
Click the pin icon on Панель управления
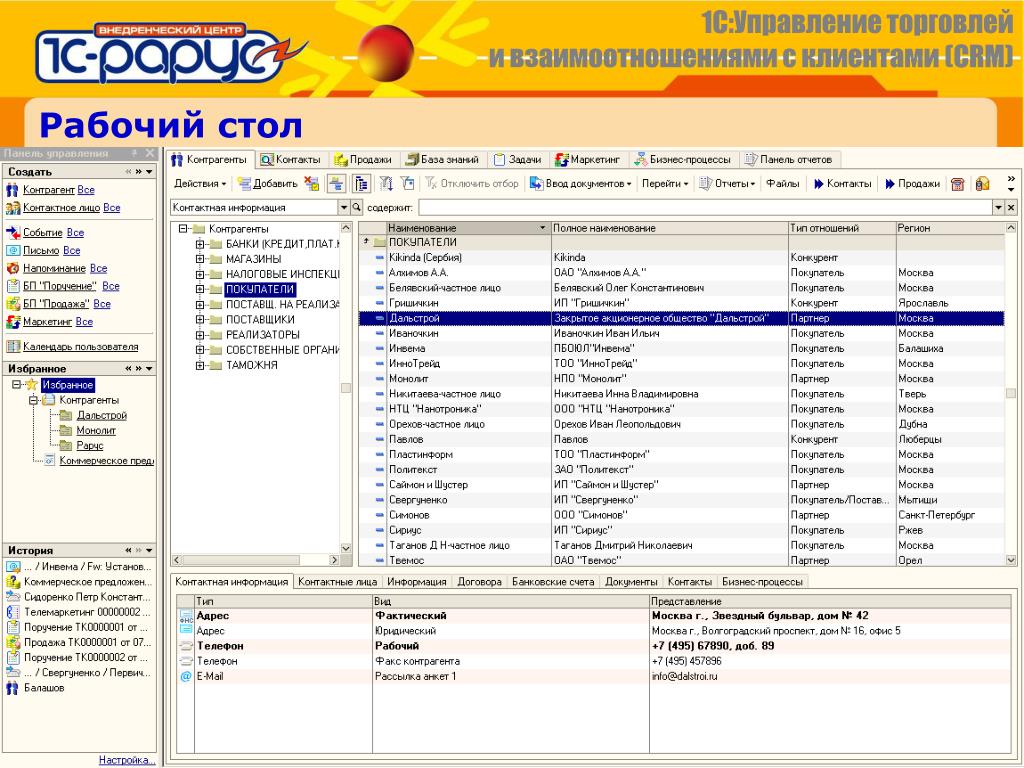click(x=135, y=153)
